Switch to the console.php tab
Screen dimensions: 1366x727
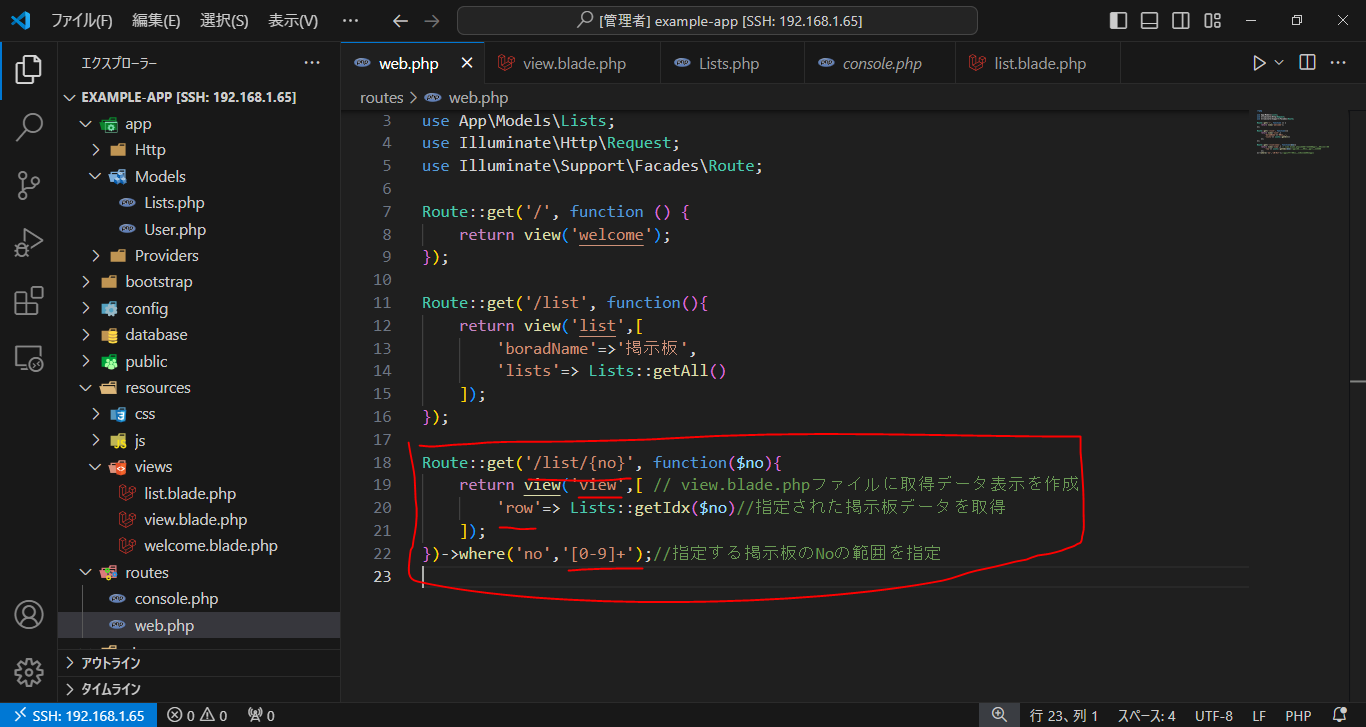[x=881, y=63]
